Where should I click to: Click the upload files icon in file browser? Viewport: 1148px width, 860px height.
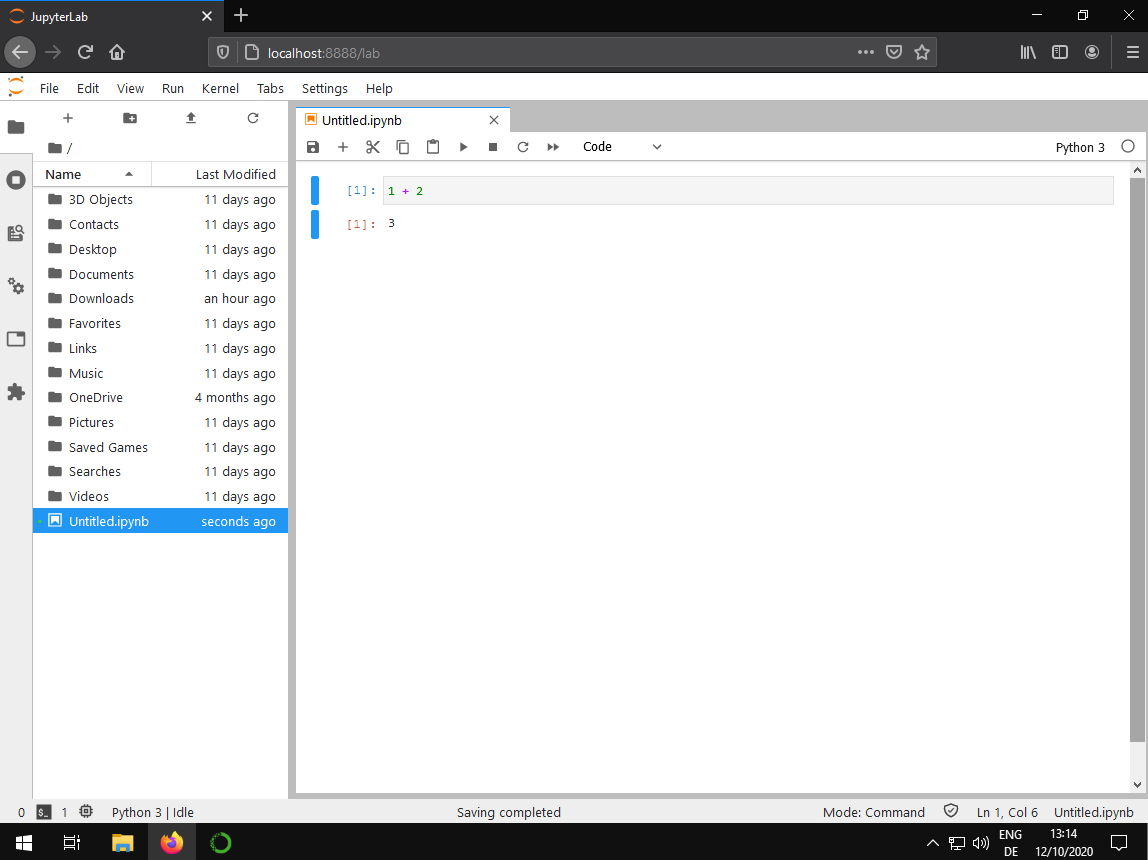coord(191,118)
